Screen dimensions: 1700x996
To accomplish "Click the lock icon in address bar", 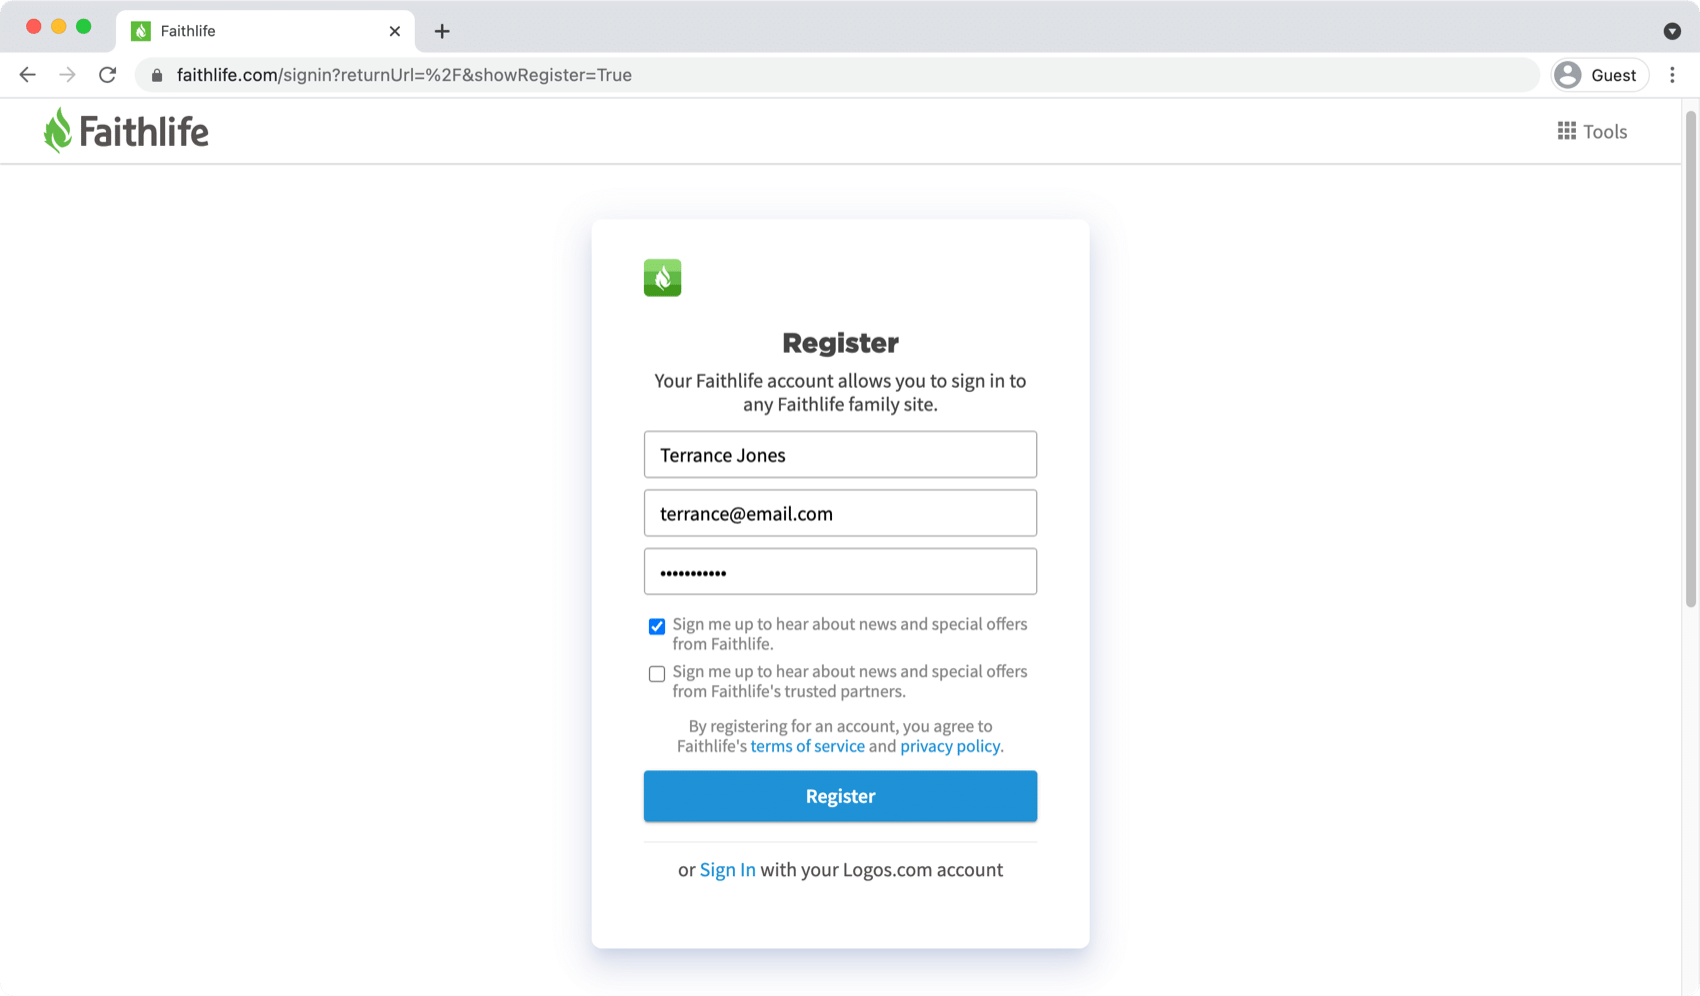I will pyautogui.click(x=157, y=75).
